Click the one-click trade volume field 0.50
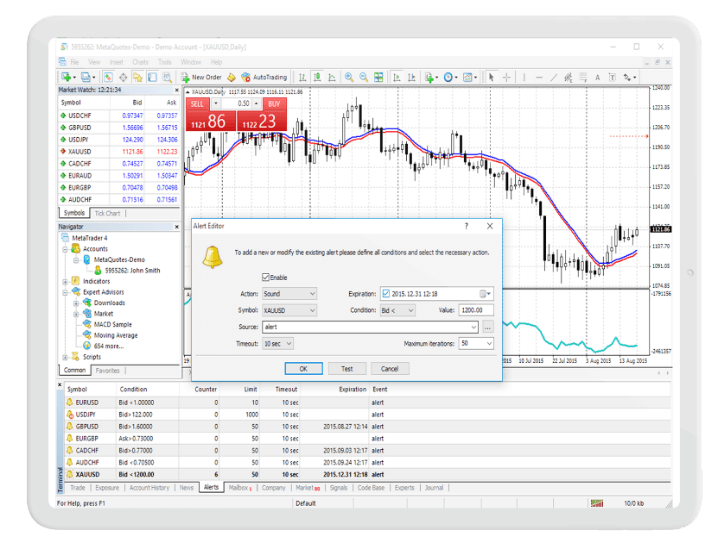 [x=236, y=103]
